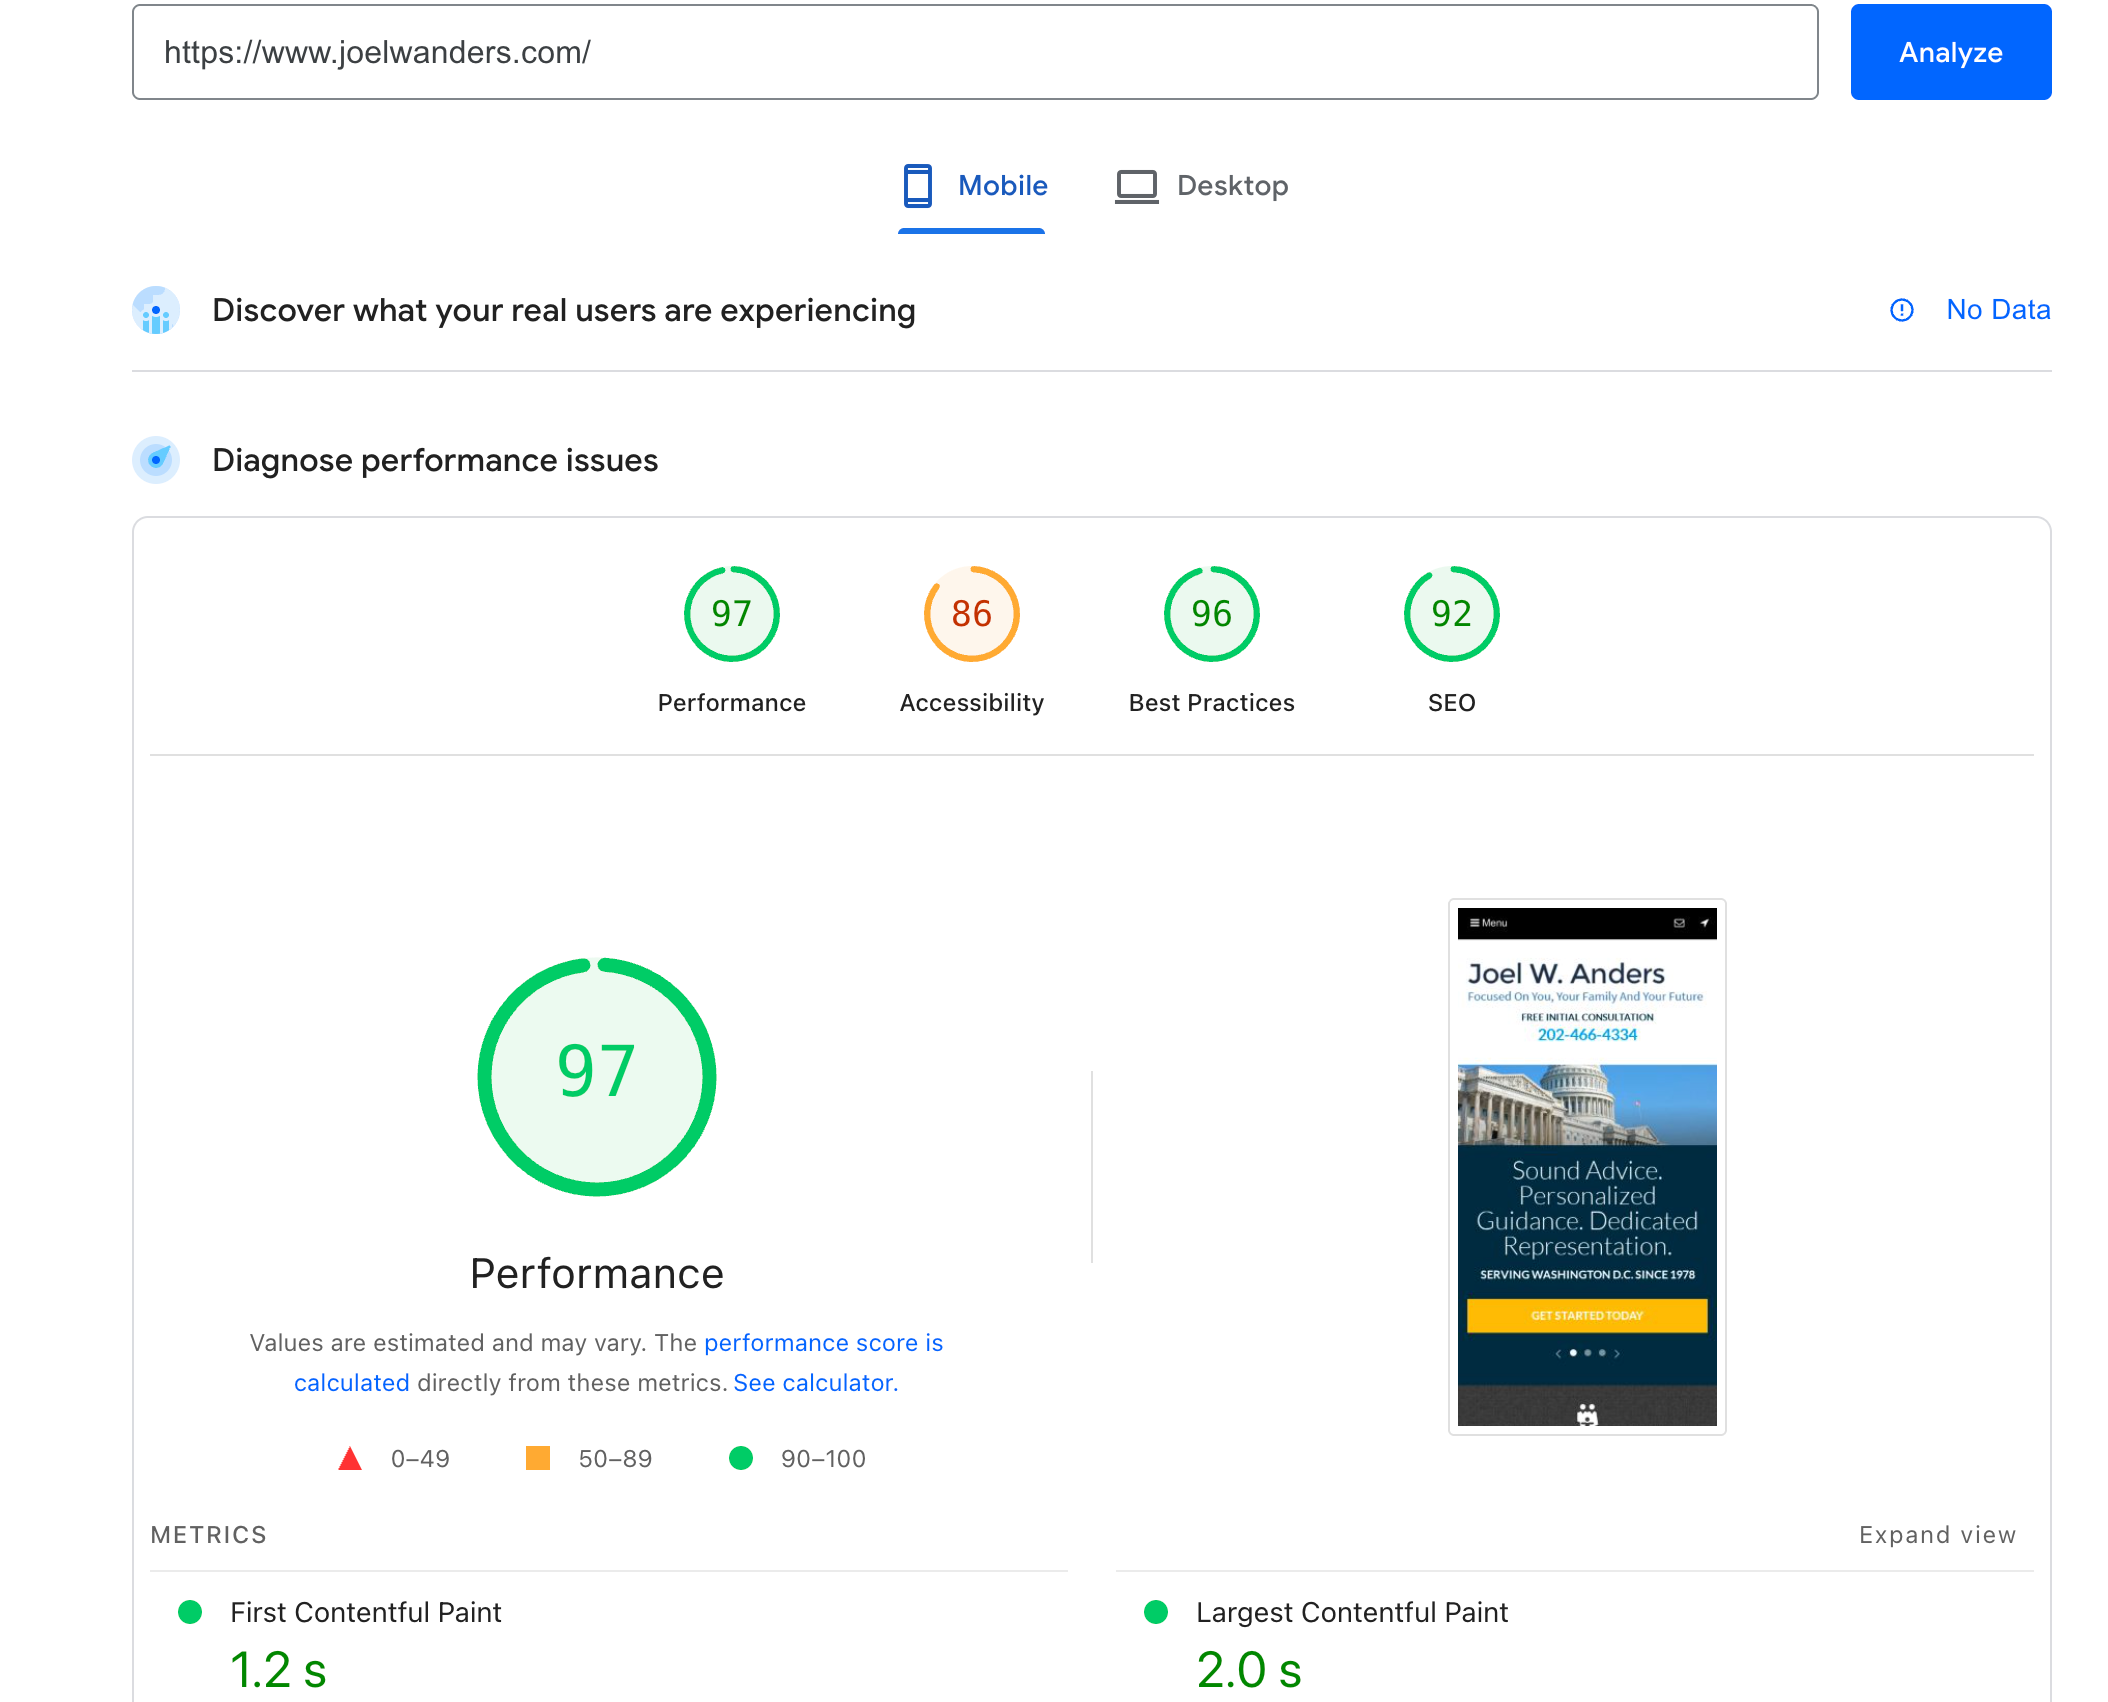Click the No Data info icon

tap(1901, 310)
